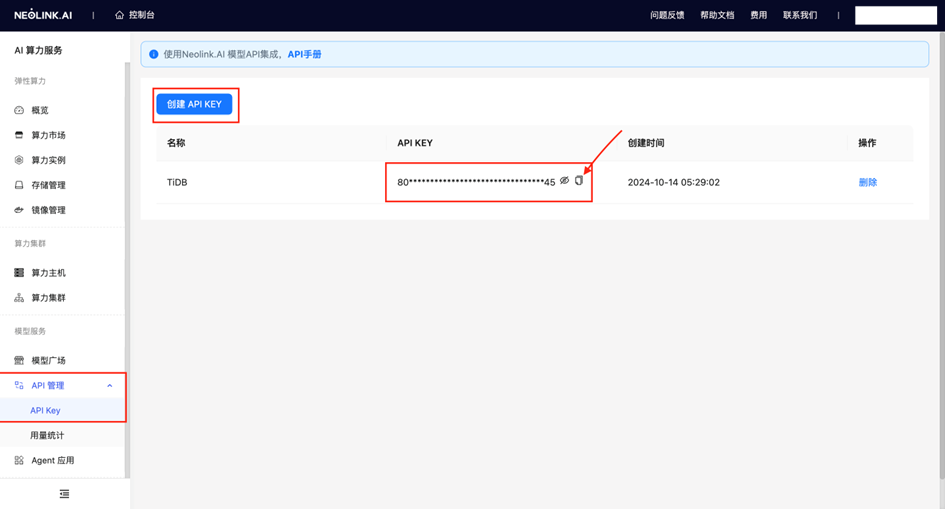945x509 pixels.
Task: Click the API 管理 icon
Action: pos(19,386)
